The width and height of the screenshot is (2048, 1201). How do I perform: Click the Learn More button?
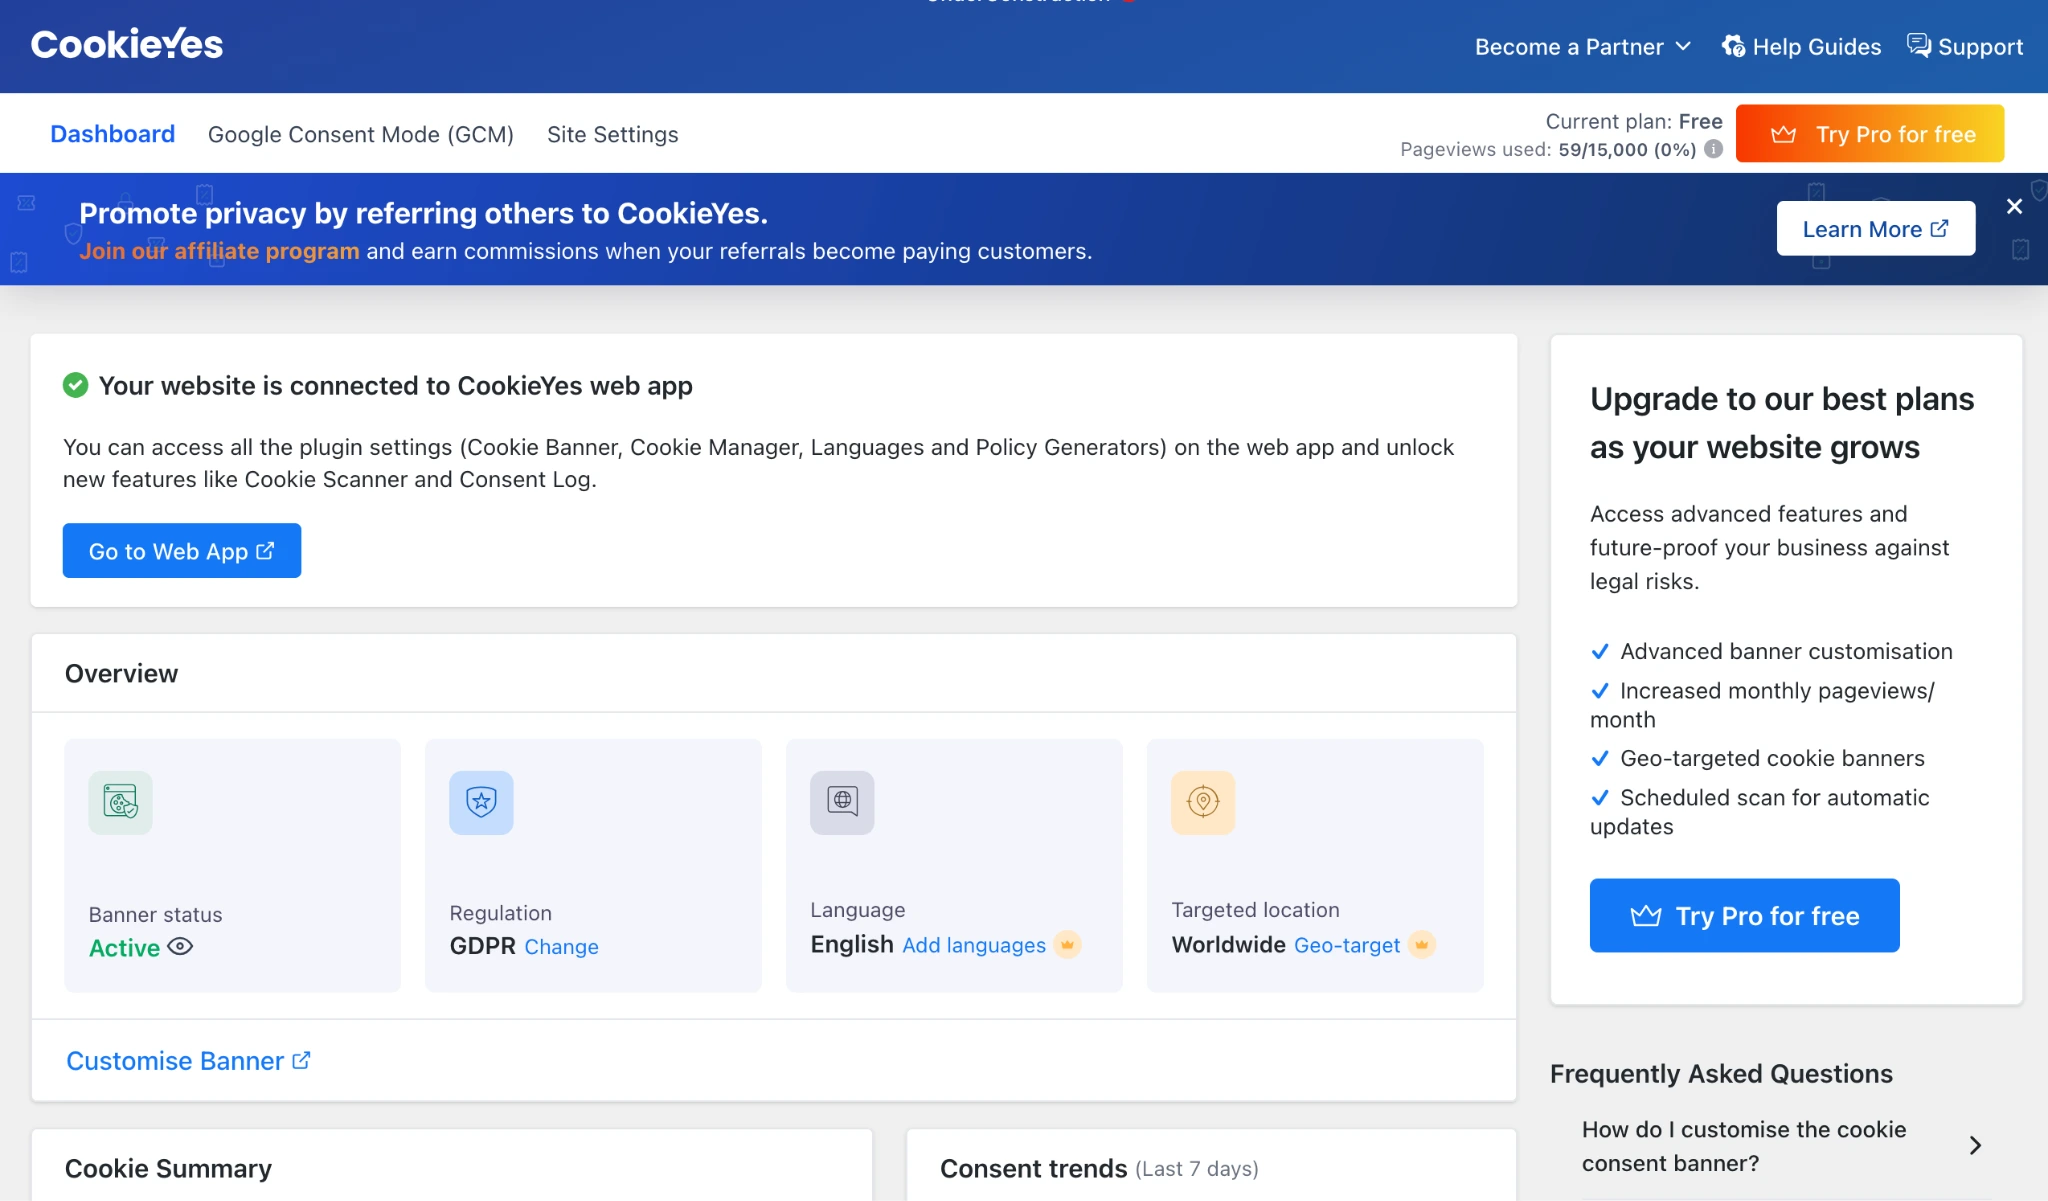[x=1876, y=228]
